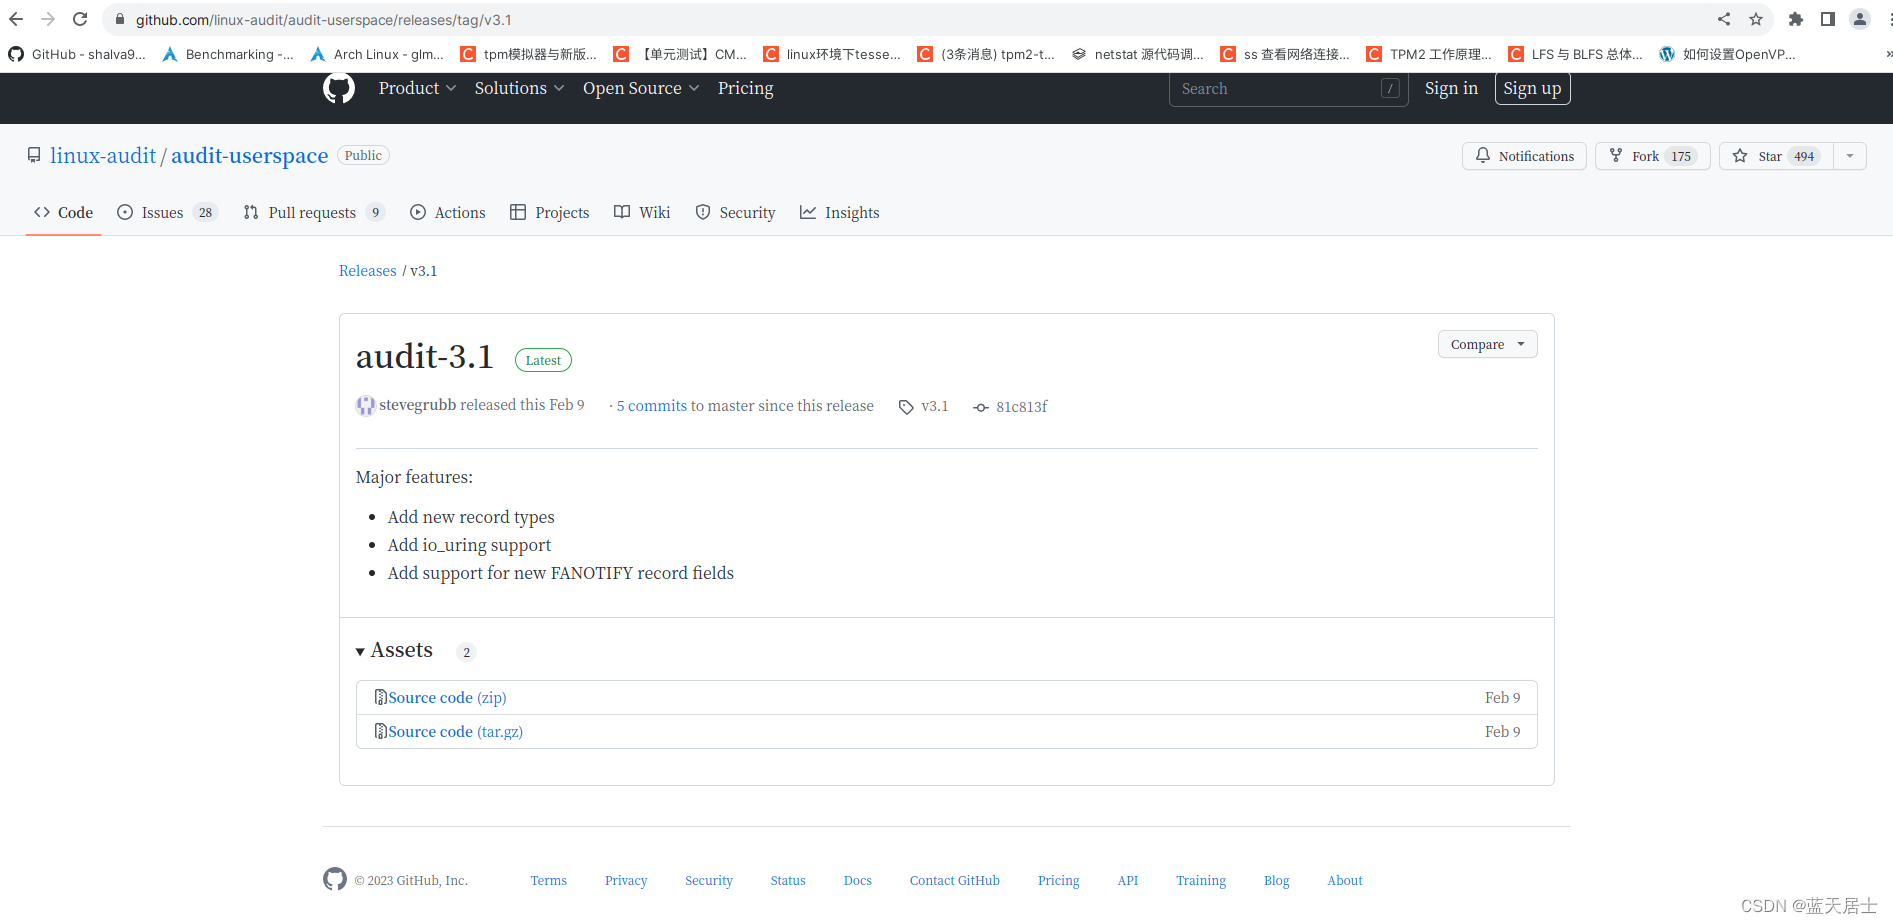Click the share page icon in address bar
Image resolution: width=1893 pixels, height=924 pixels.
[x=1724, y=19]
